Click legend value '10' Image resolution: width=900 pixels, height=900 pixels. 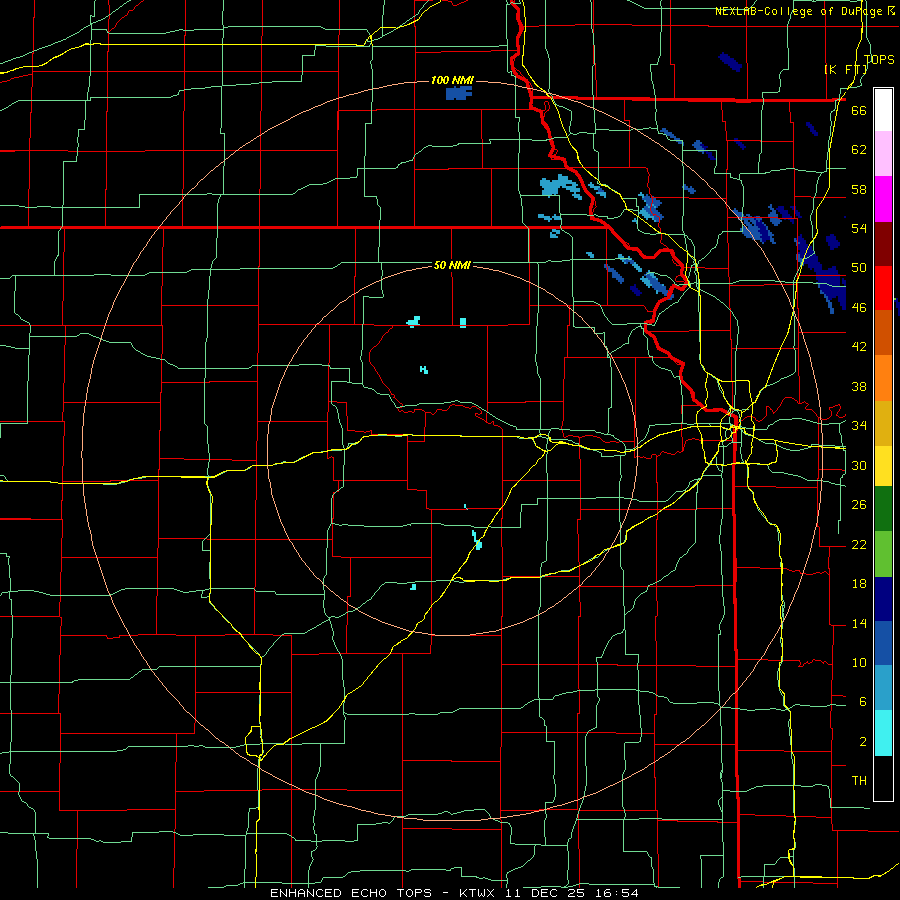(x=859, y=662)
